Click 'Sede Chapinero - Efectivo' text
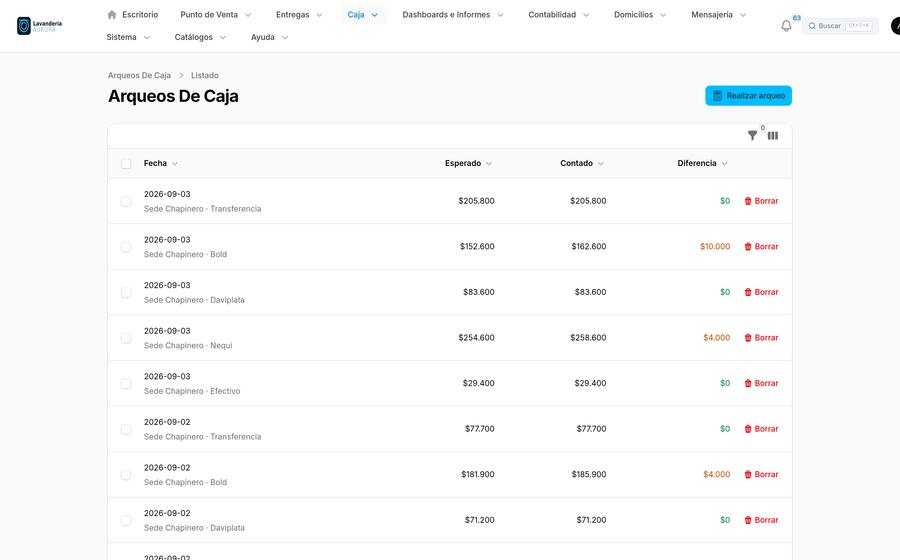The image size is (900, 560). [x=192, y=391]
